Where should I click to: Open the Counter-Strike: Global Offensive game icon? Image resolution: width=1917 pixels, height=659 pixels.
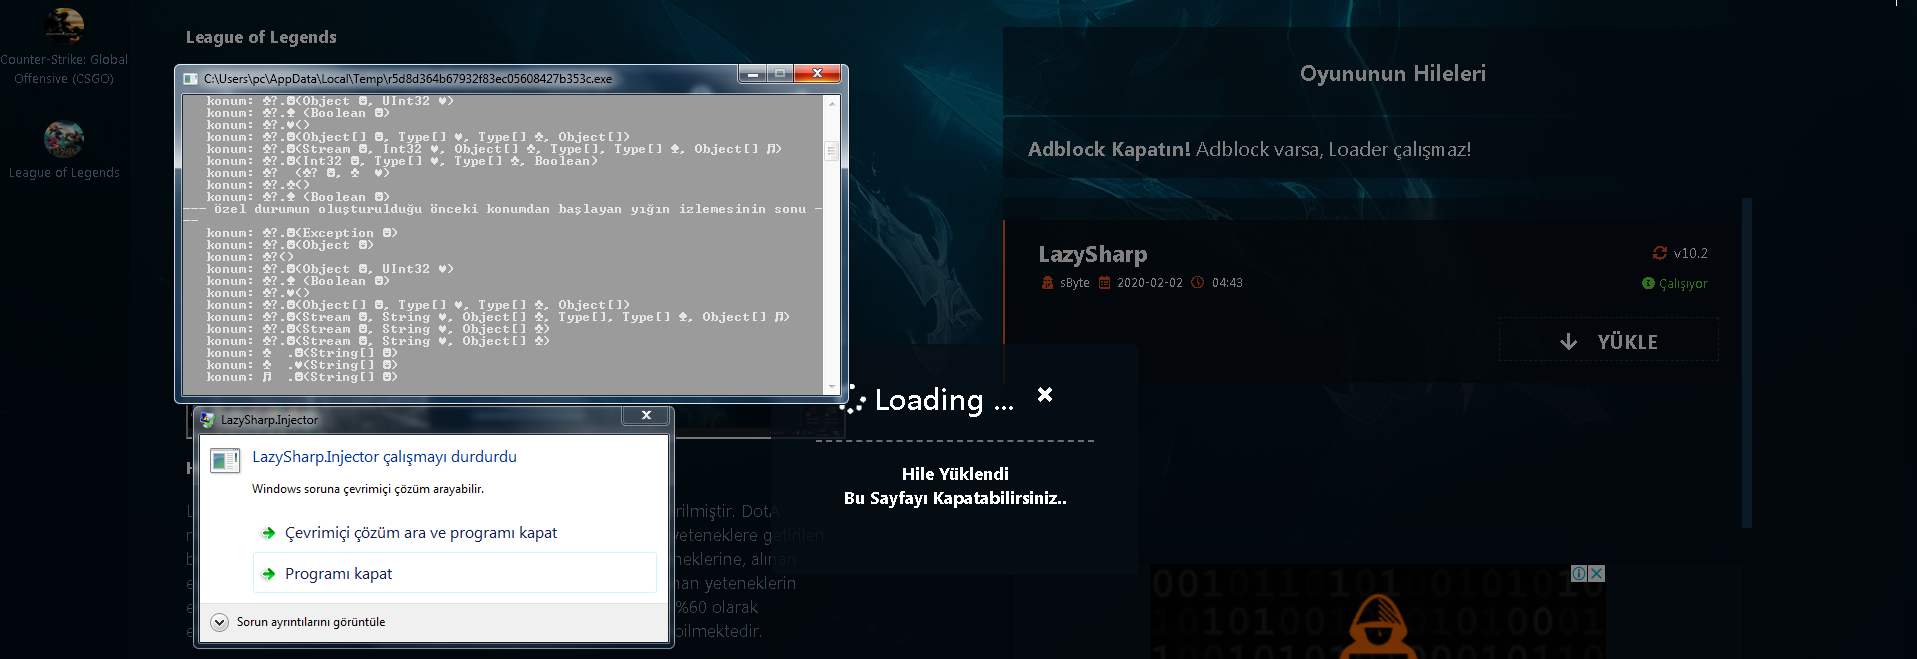64,25
